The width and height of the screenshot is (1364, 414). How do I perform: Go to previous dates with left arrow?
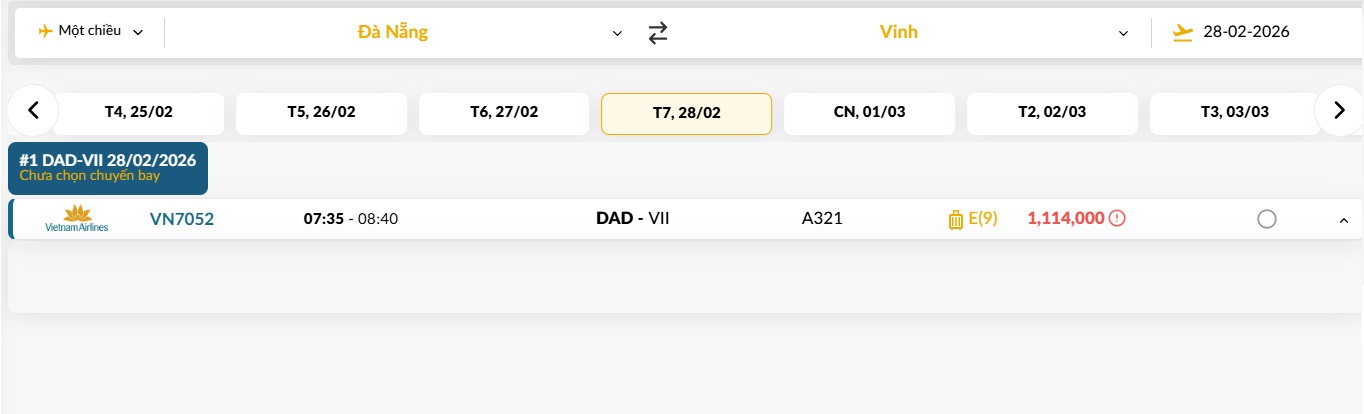point(33,111)
